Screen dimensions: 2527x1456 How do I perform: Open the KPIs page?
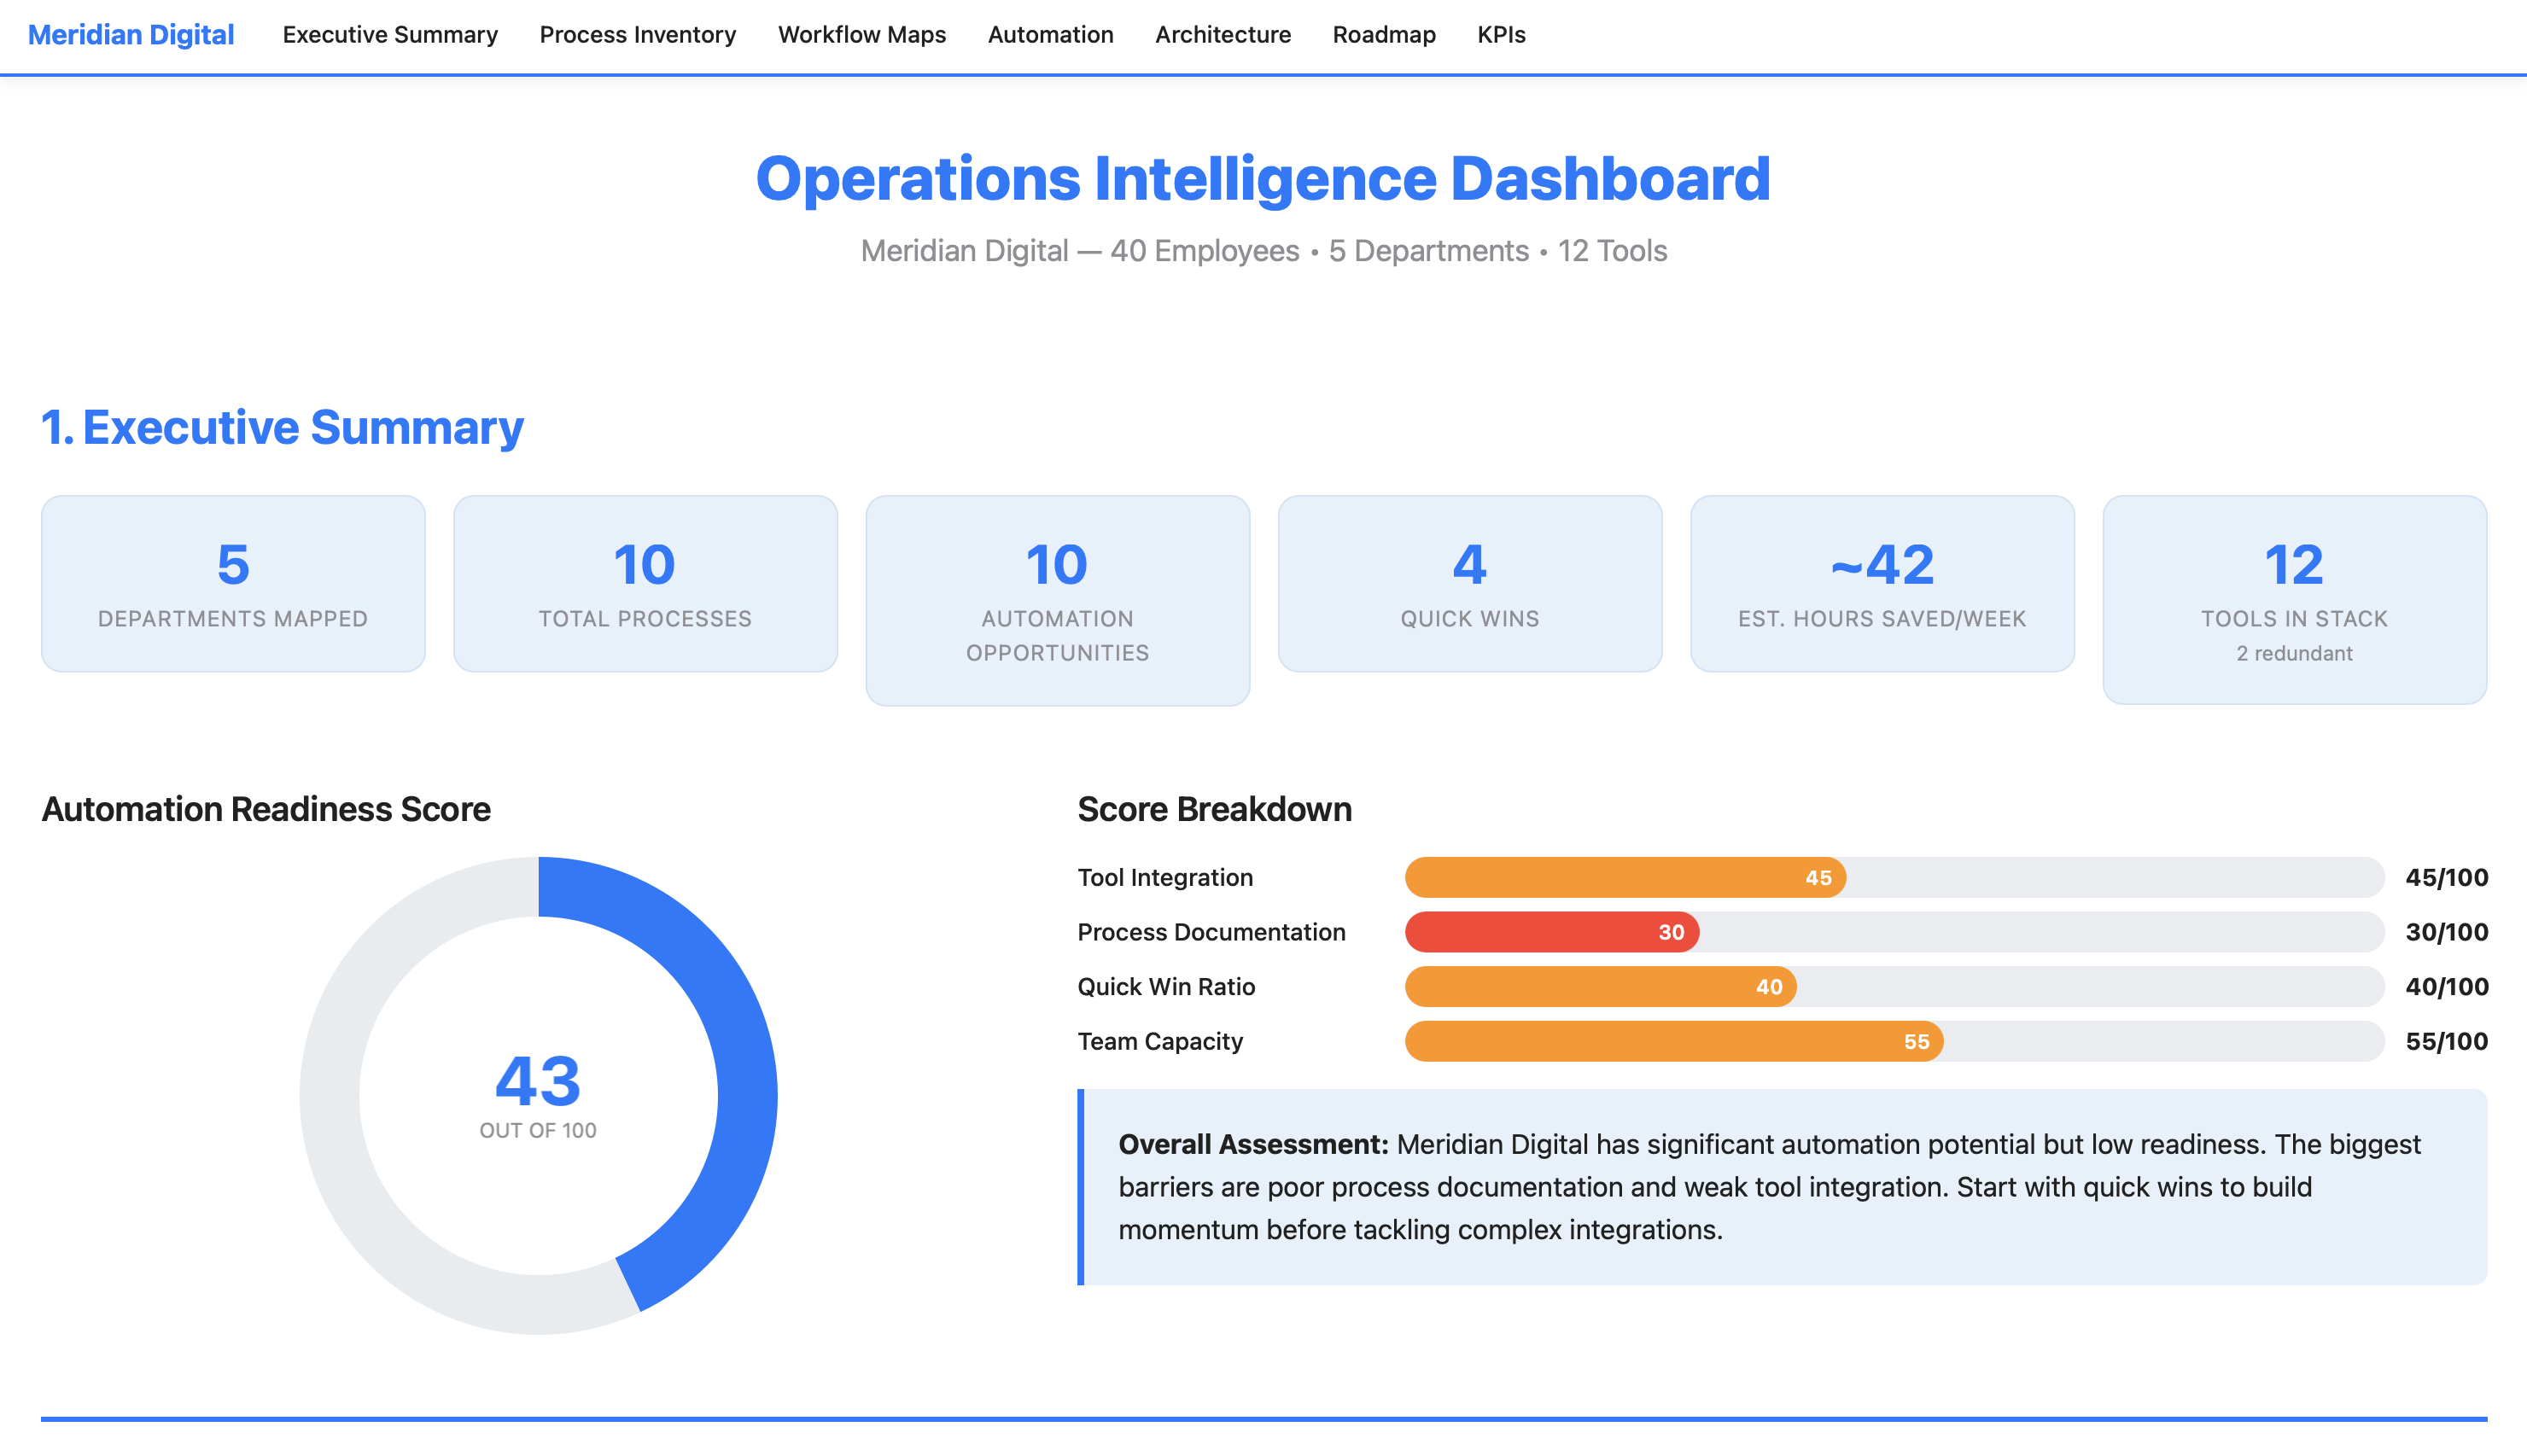pos(1501,35)
